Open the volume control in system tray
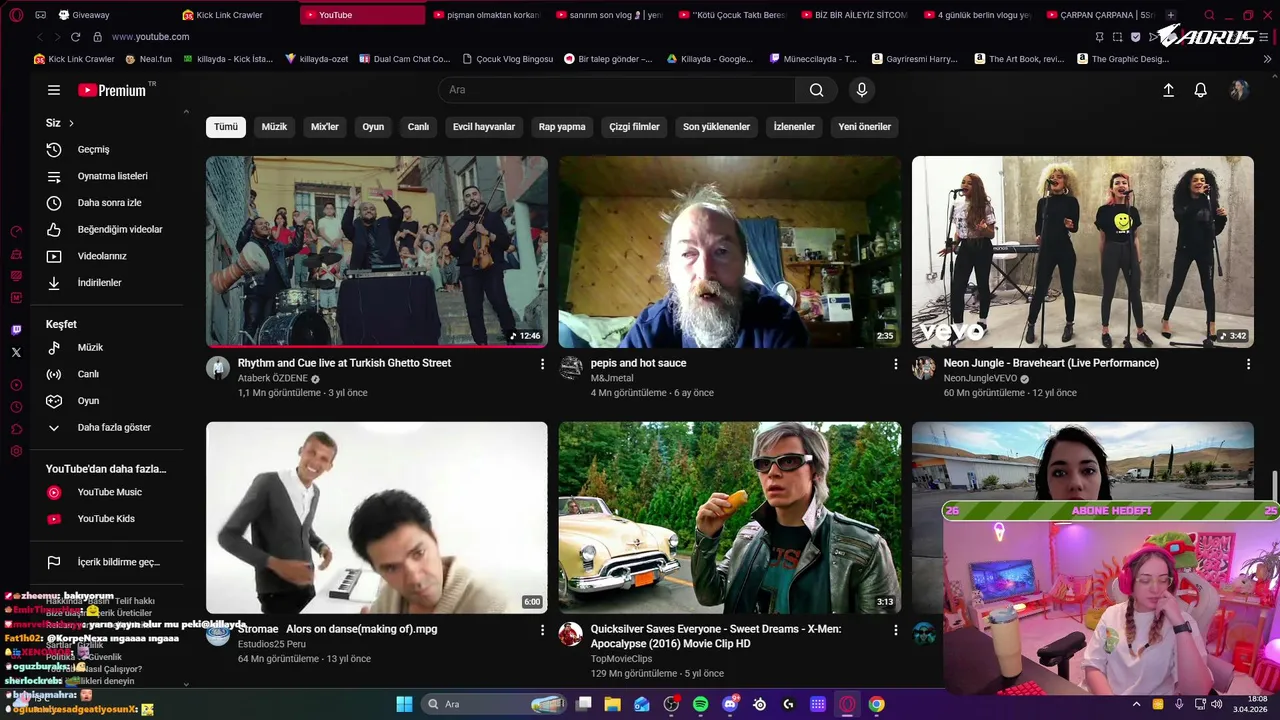Image resolution: width=1280 pixels, height=720 pixels. (x=1216, y=704)
